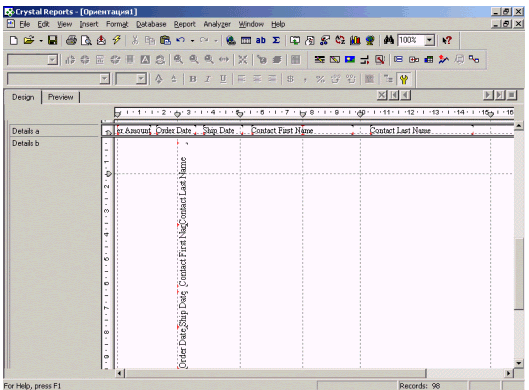Open the File menu

pos(25,24)
